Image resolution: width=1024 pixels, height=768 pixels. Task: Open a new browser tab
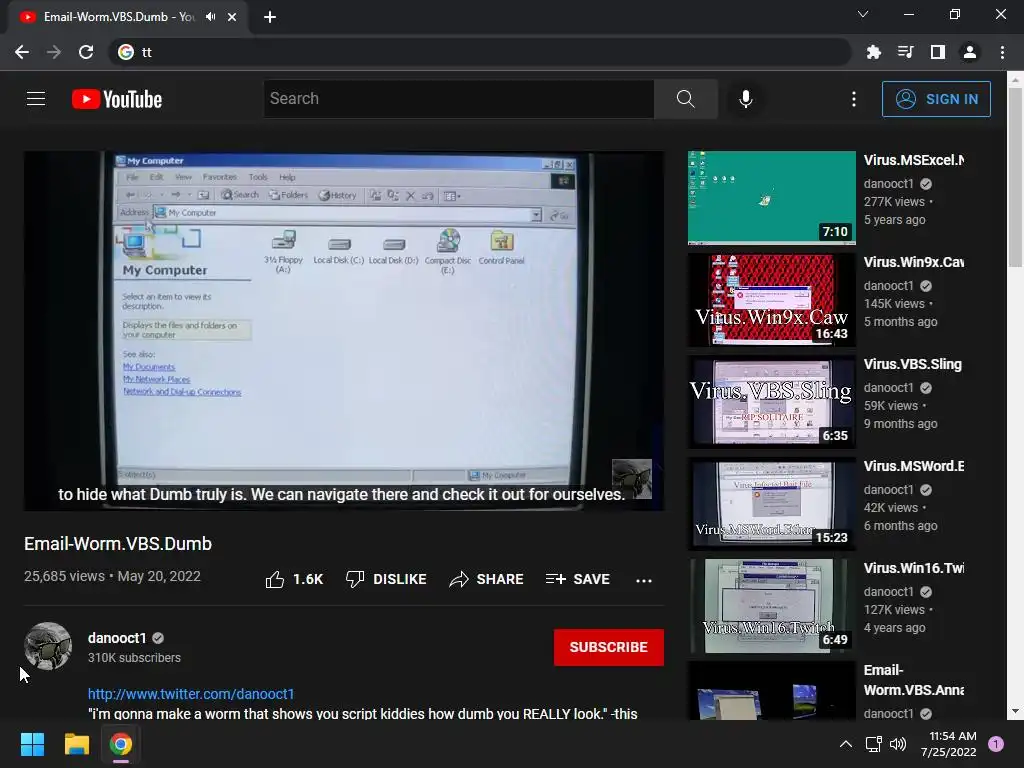click(x=270, y=17)
